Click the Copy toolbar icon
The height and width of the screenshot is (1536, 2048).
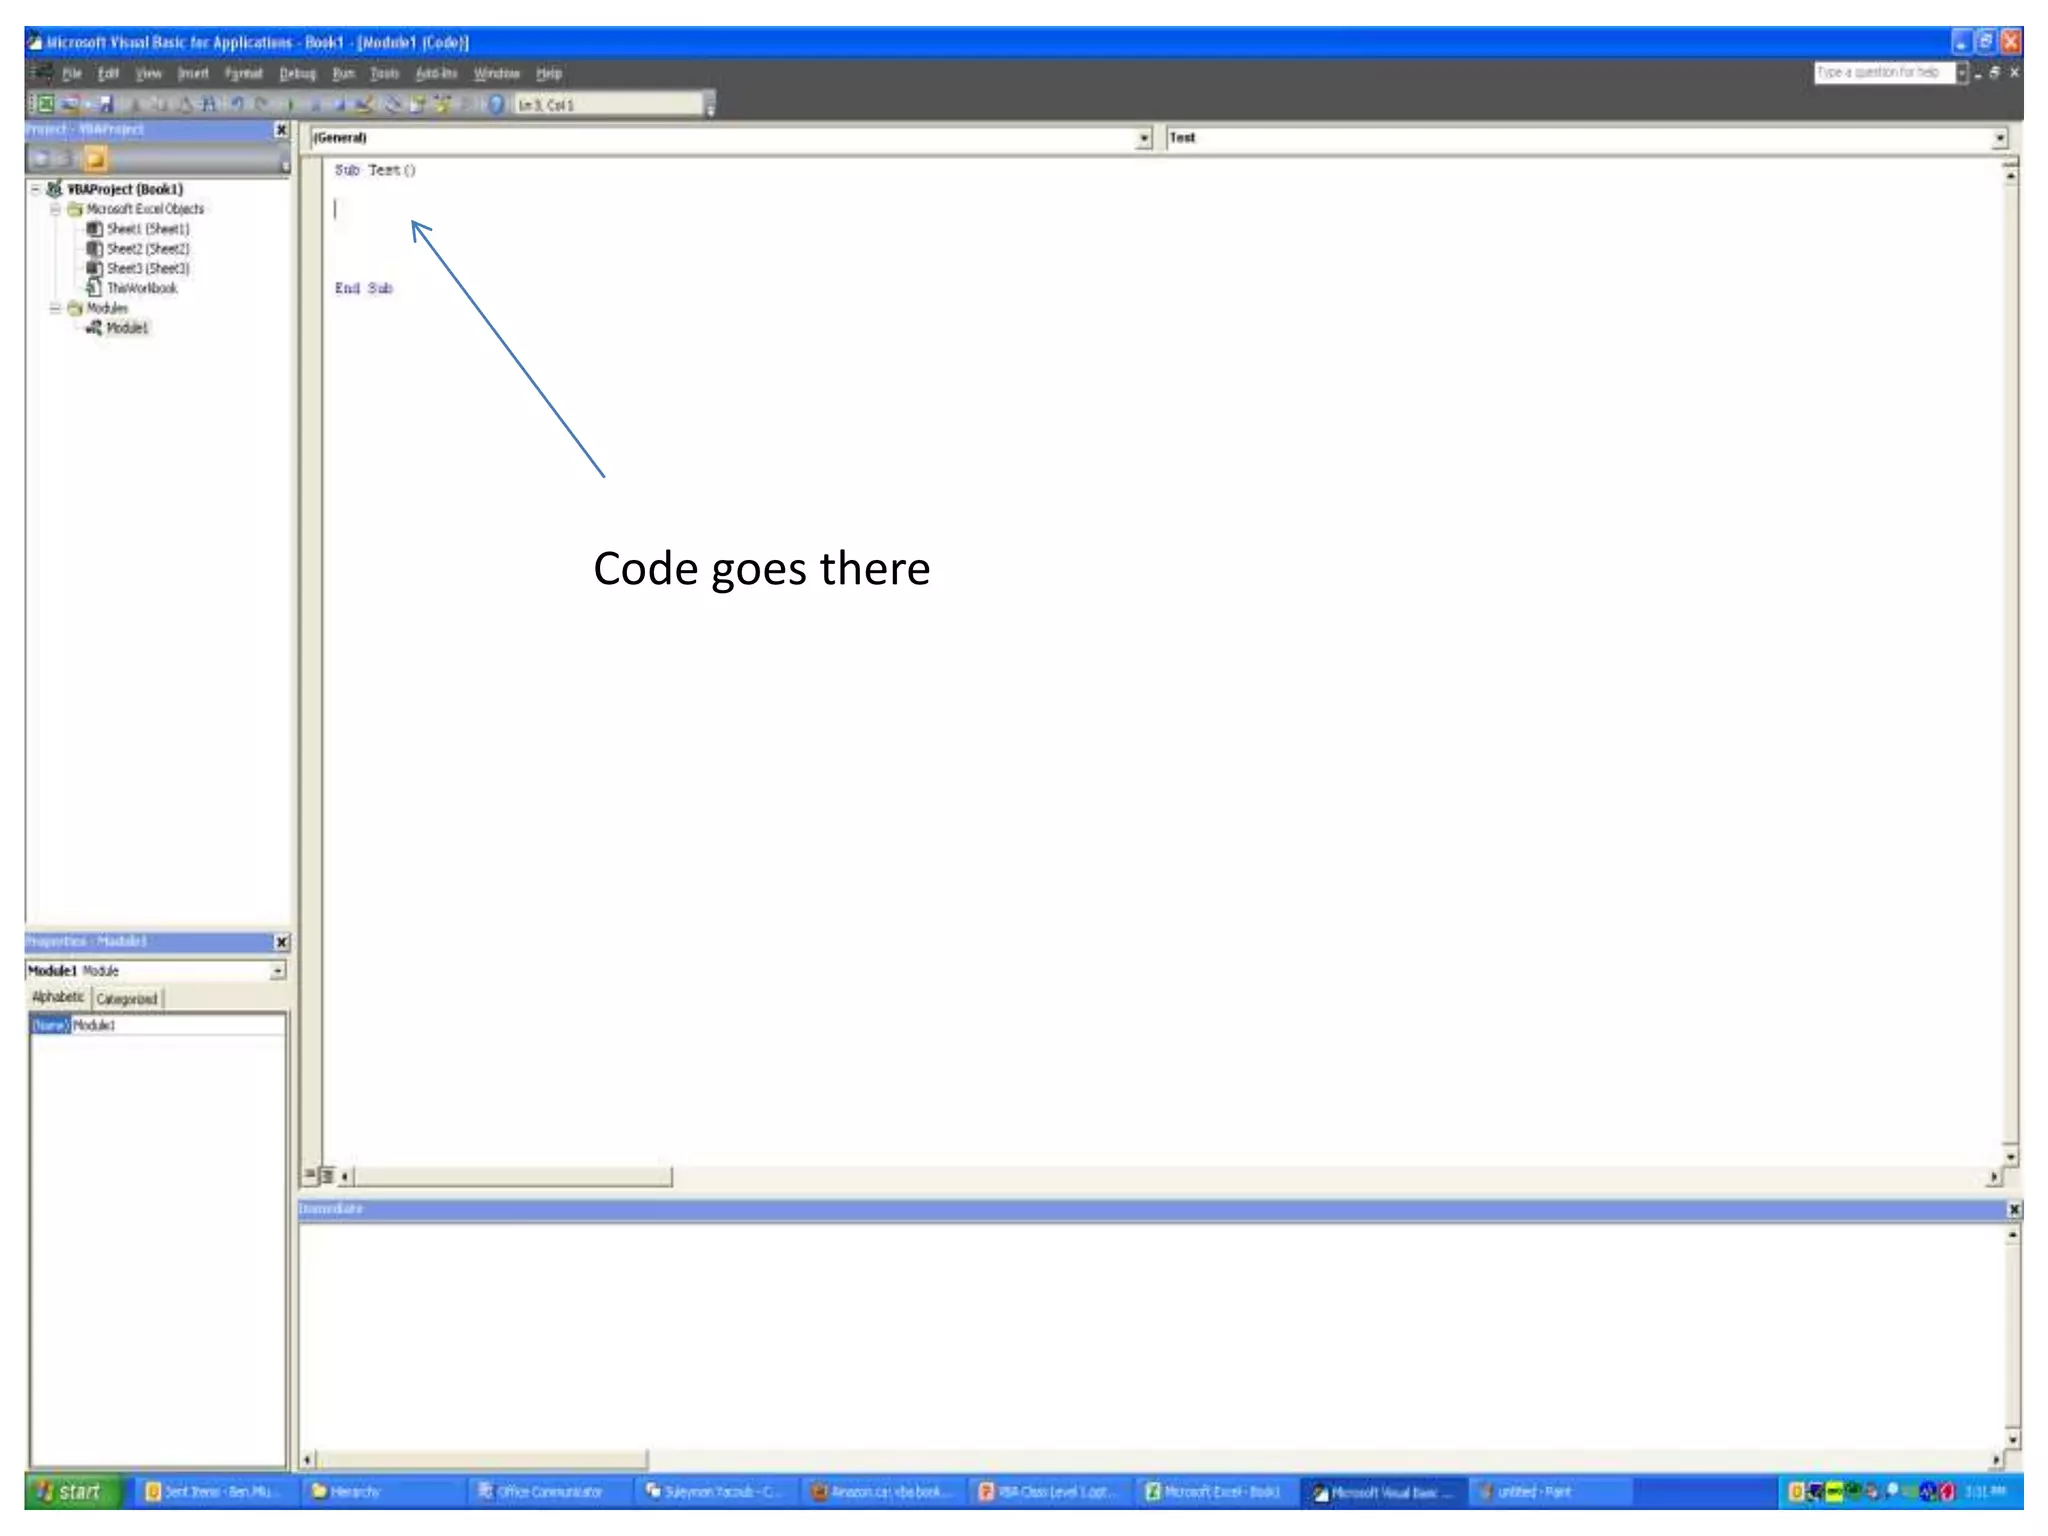pos(161,104)
